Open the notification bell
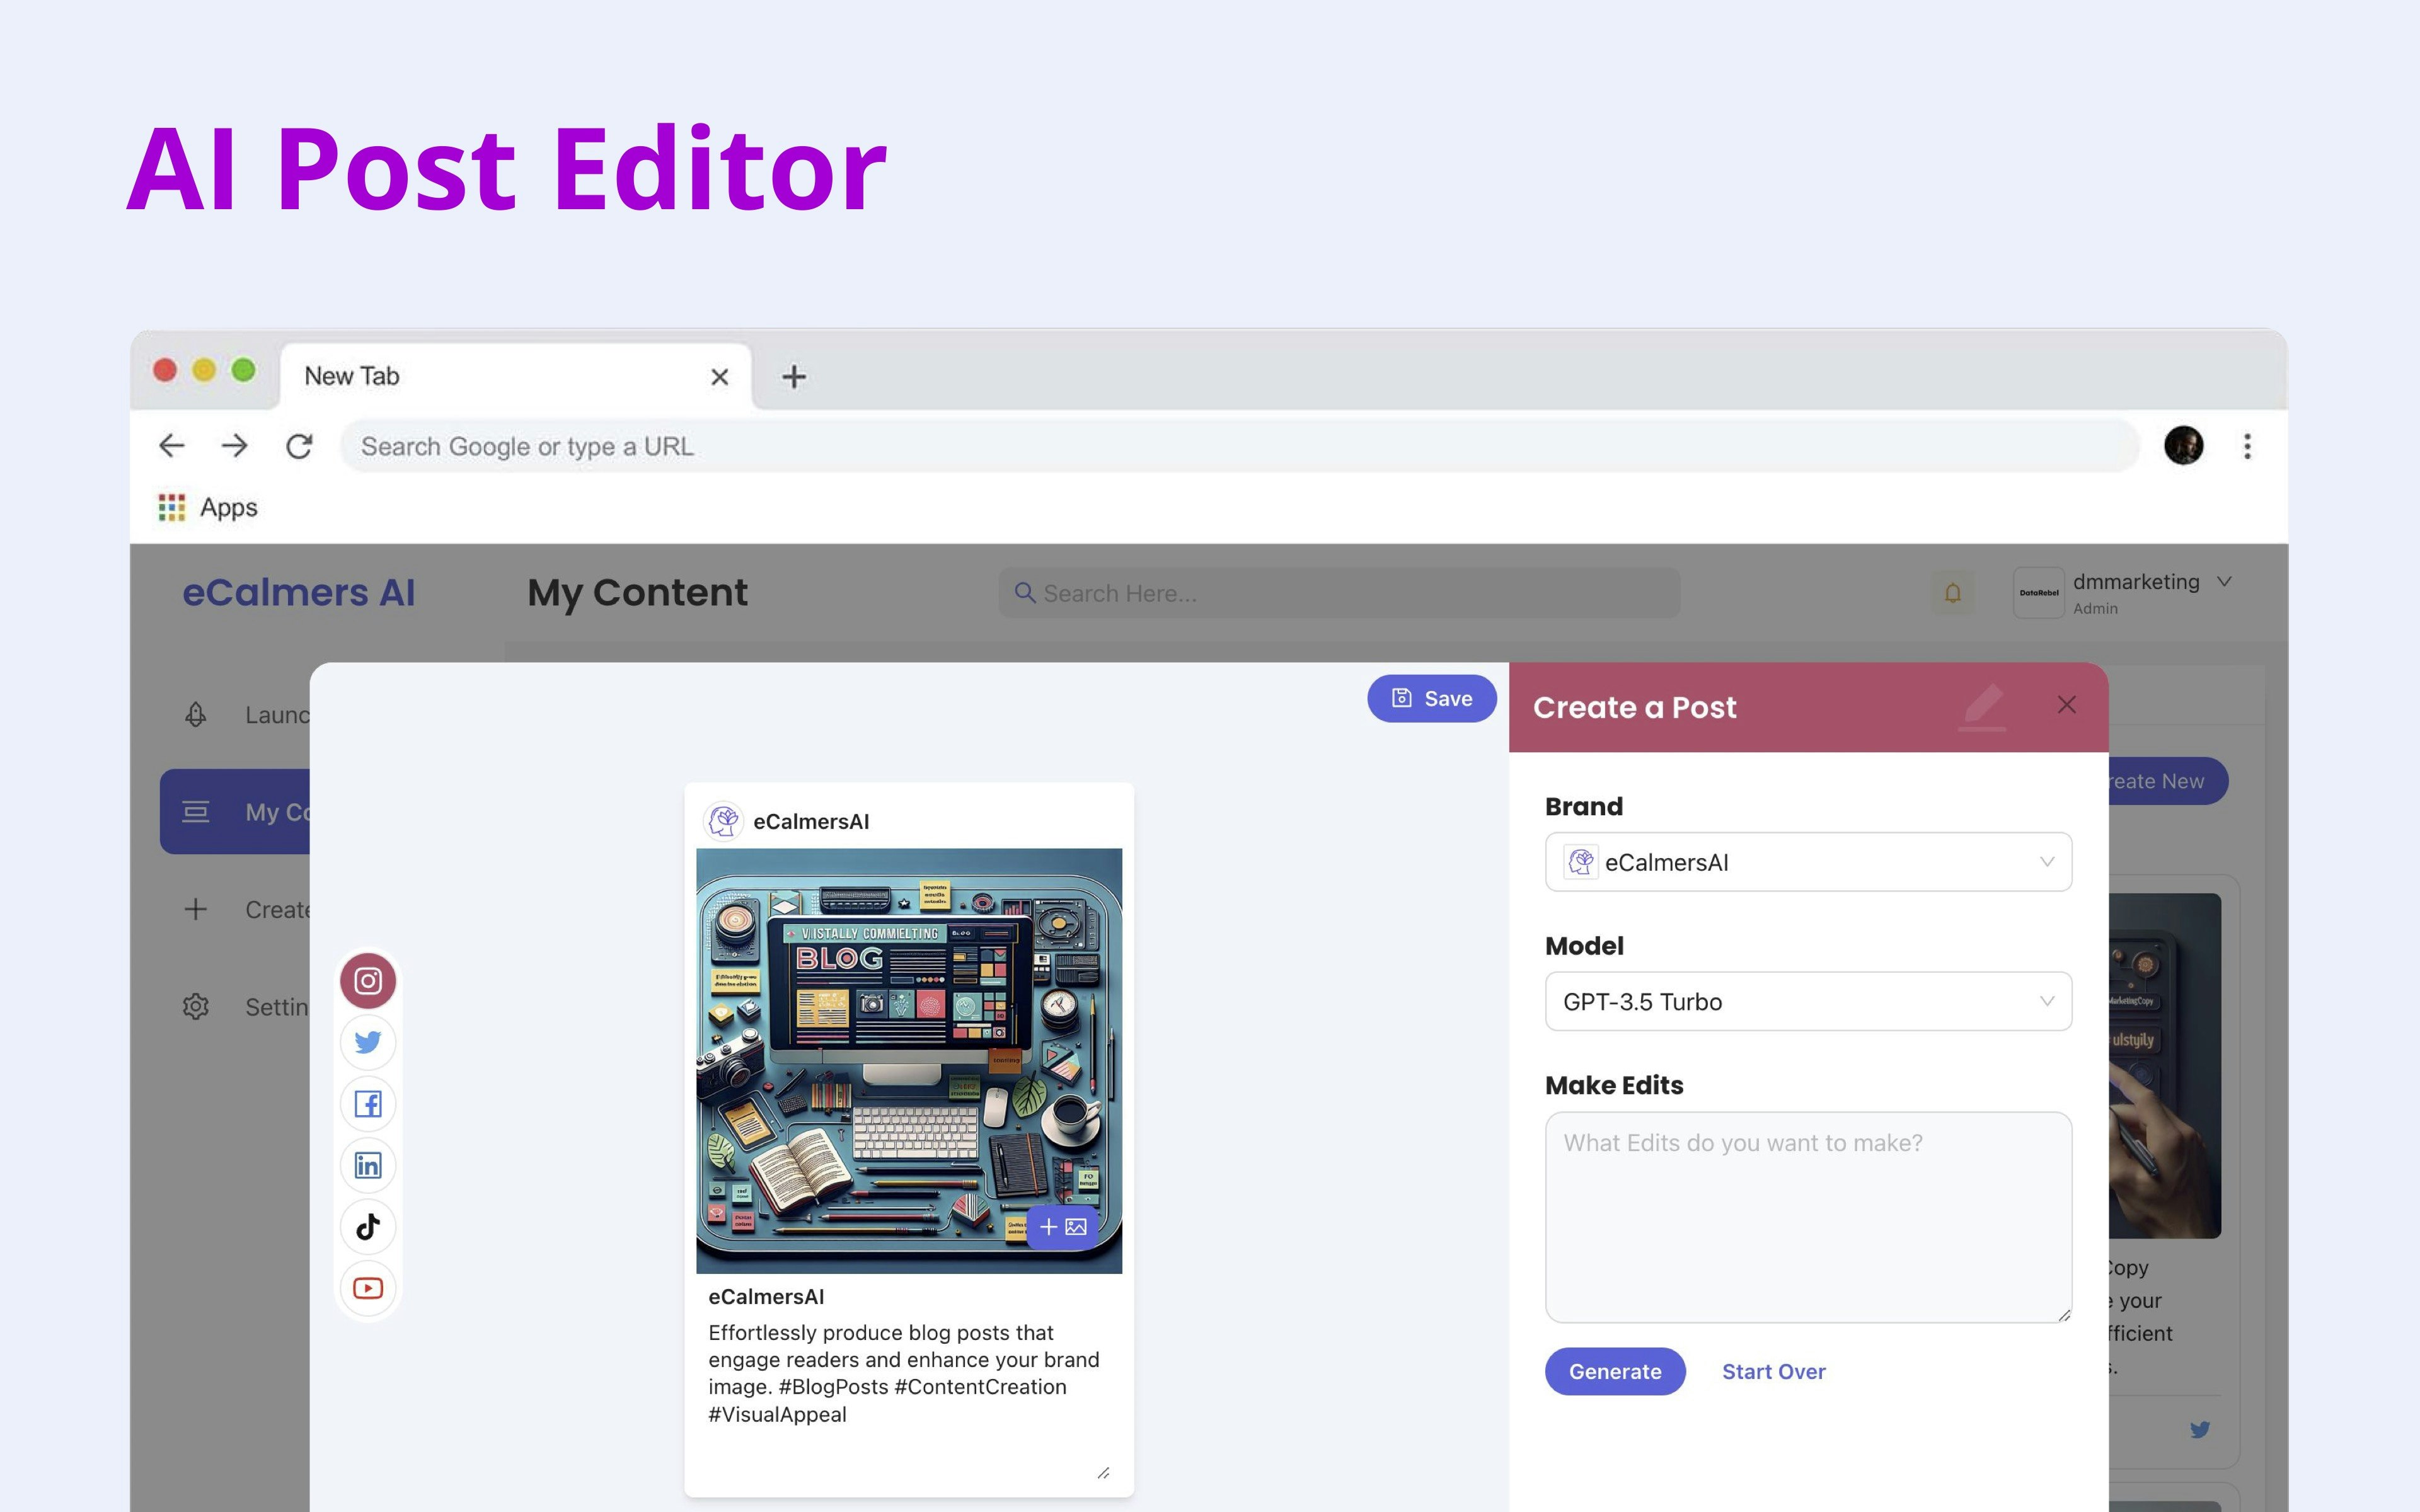This screenshot has height=1512, width=2420. 1952,593
